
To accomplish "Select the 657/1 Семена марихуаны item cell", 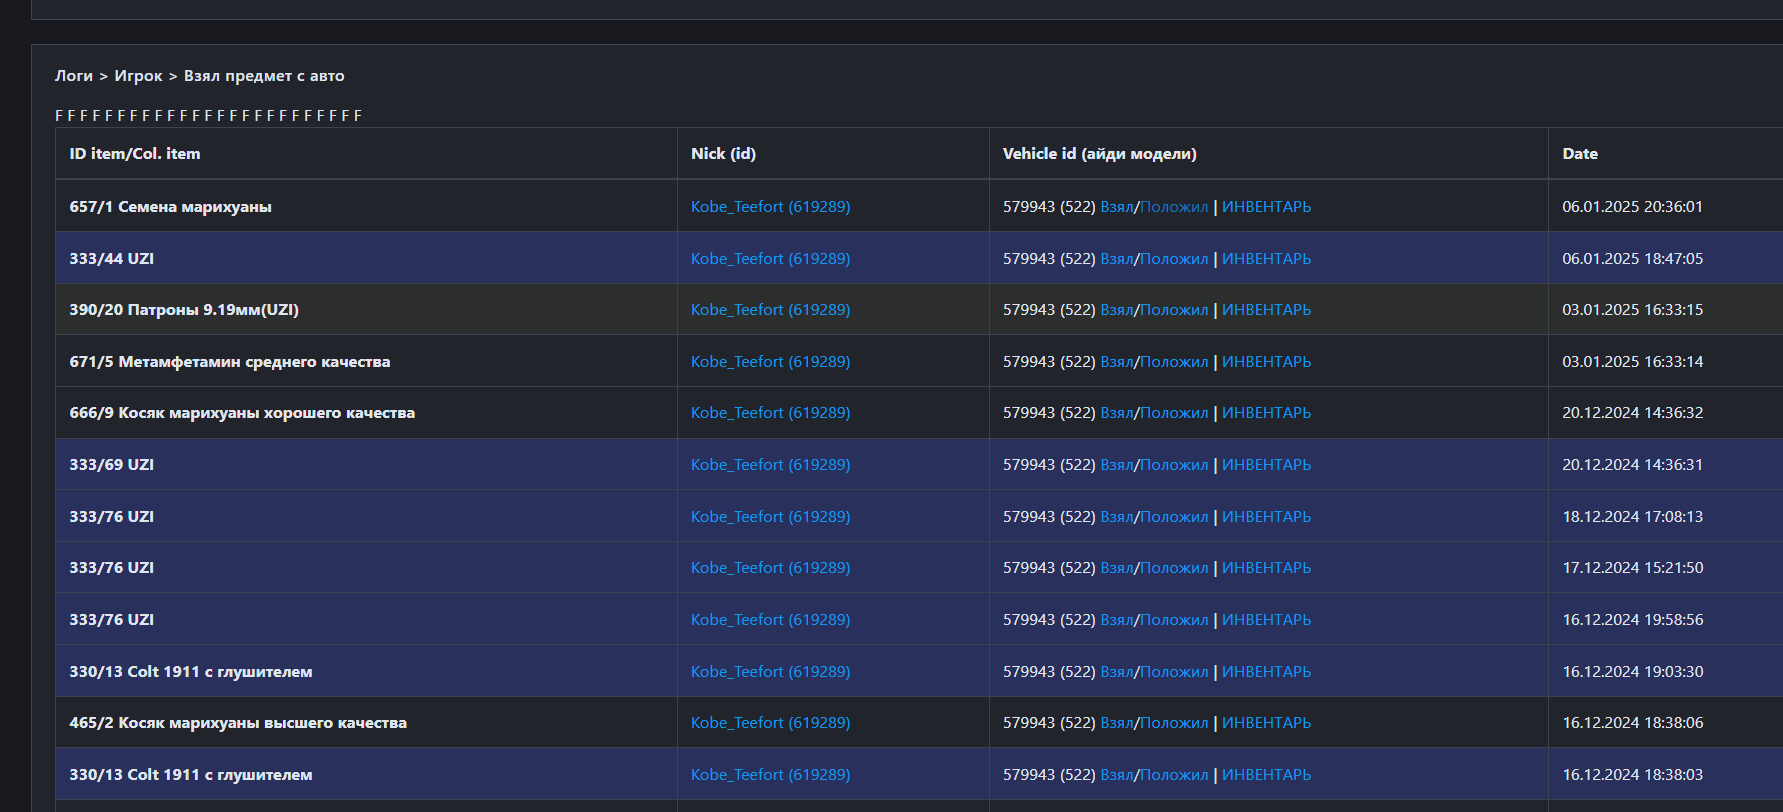I will pos(170,207).
